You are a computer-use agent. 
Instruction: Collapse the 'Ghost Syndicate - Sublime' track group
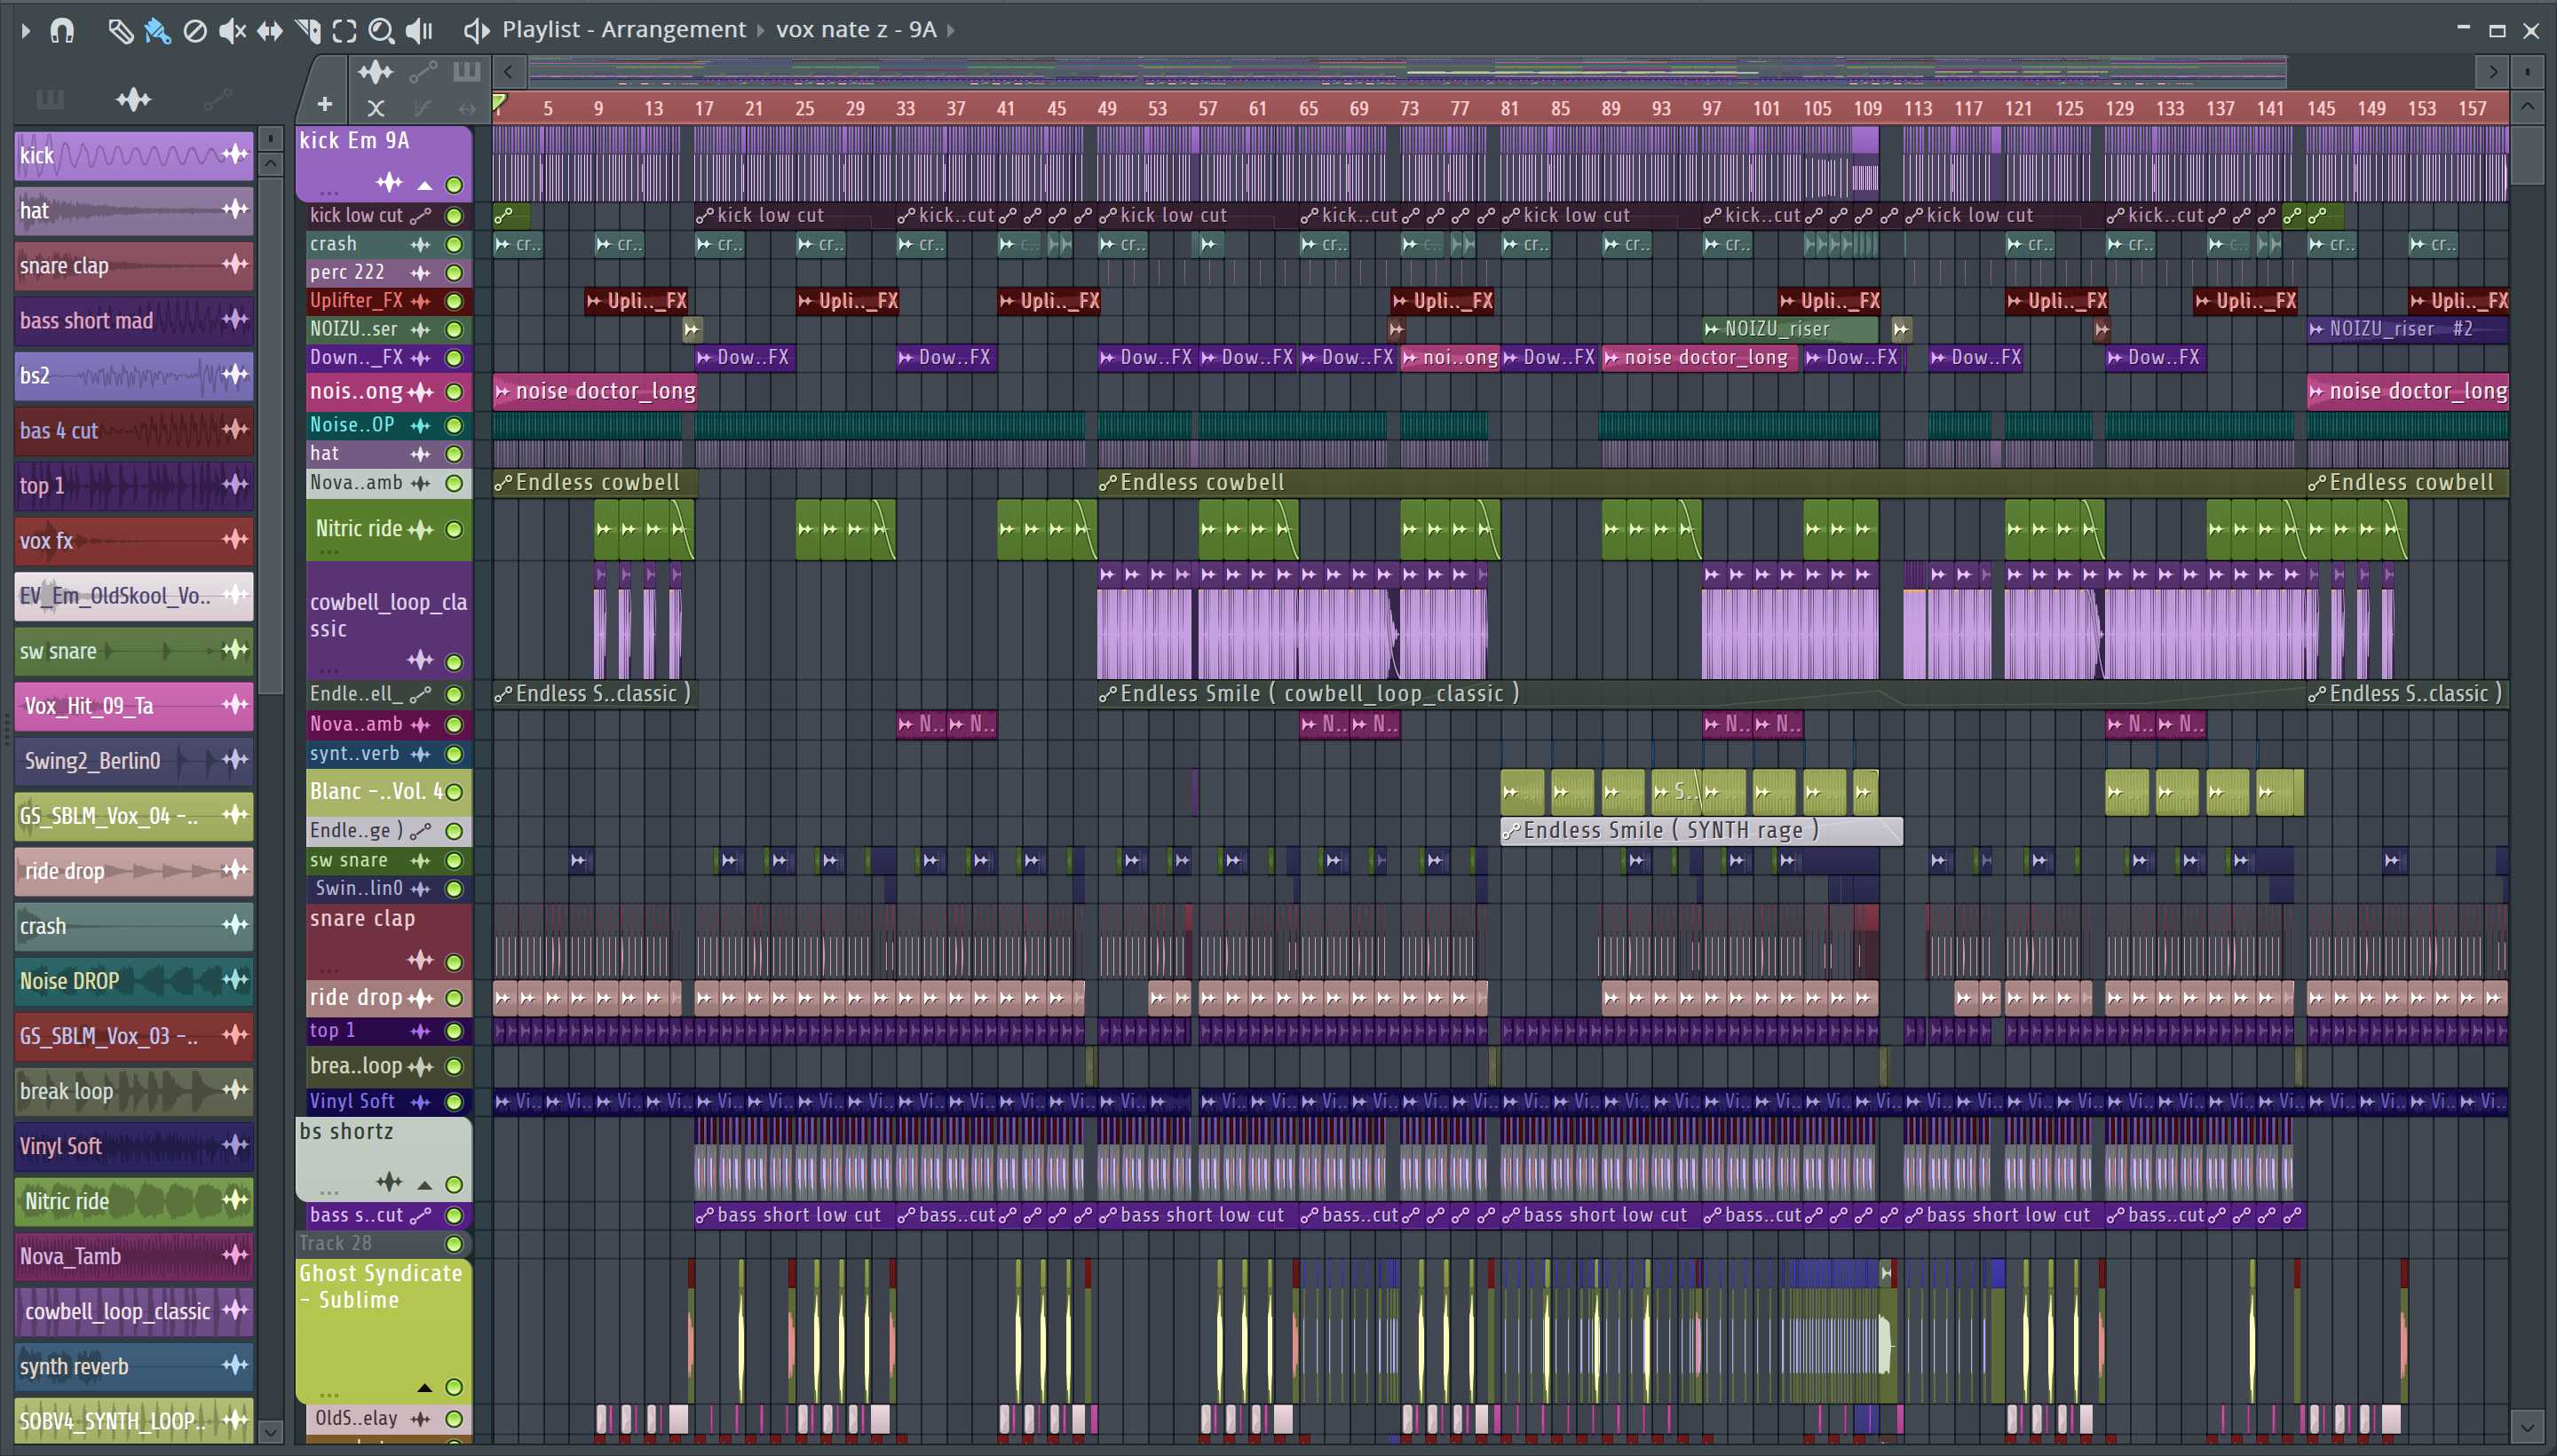point(425,1388)
